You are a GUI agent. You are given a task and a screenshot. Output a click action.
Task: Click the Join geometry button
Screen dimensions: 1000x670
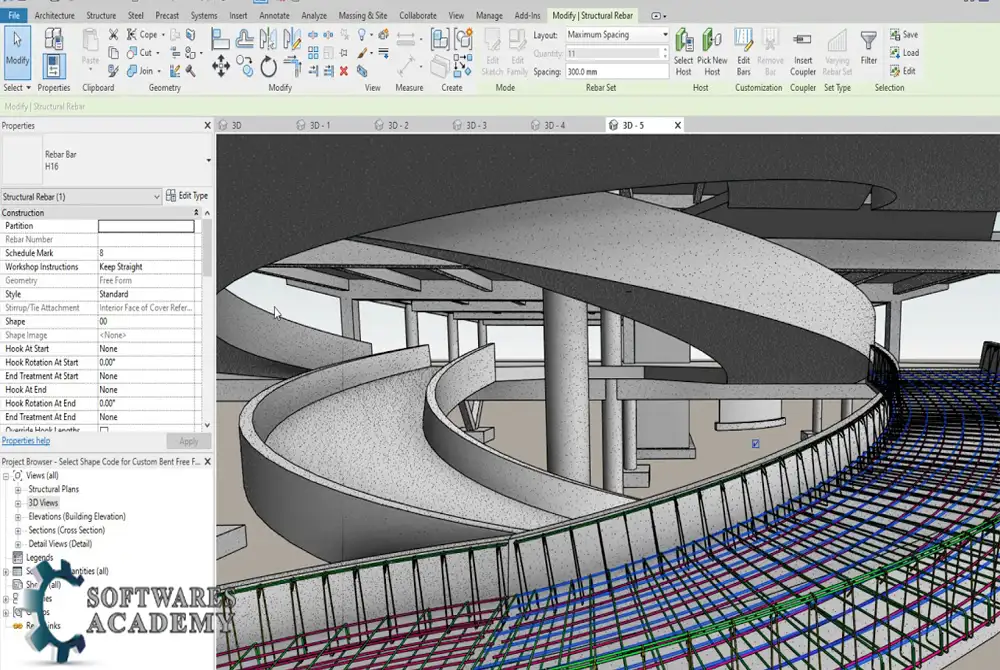[x=140, y=71]
